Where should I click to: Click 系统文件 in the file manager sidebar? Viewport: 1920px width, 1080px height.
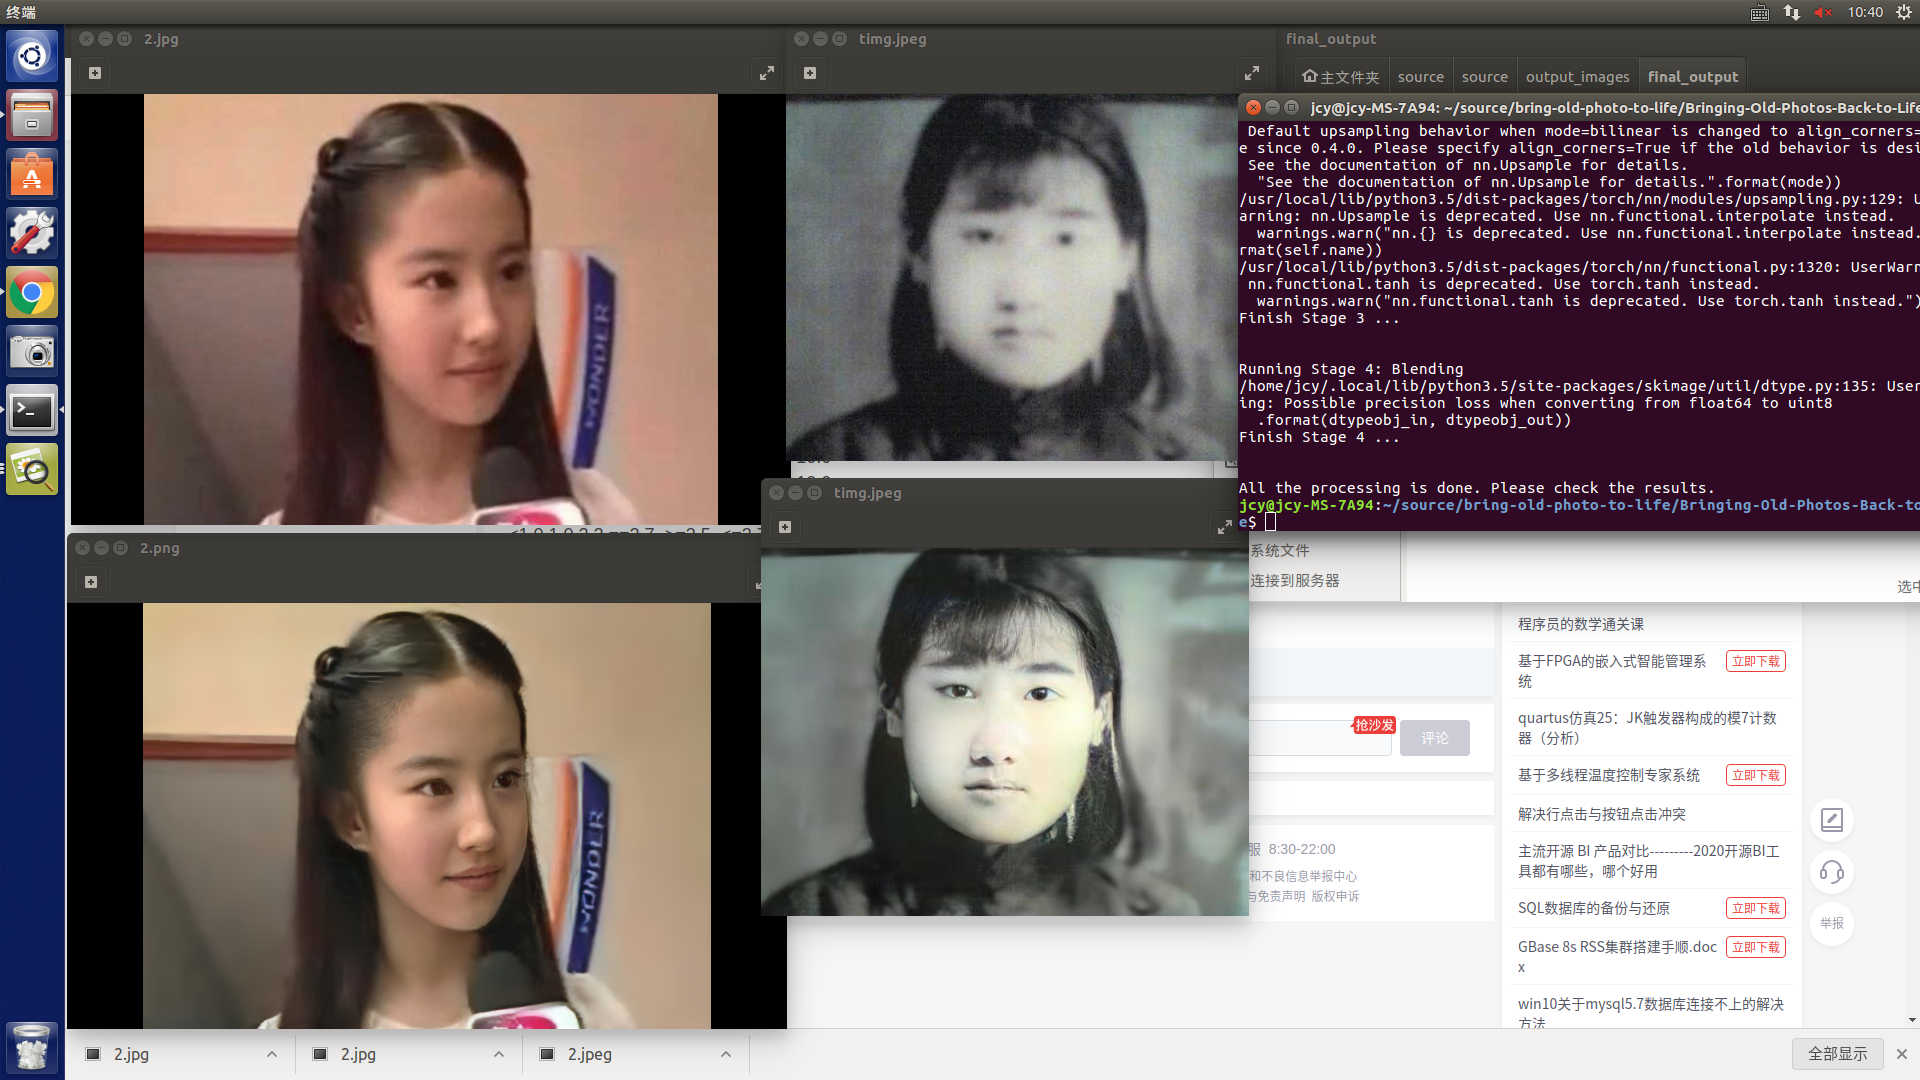[1279, 551]
